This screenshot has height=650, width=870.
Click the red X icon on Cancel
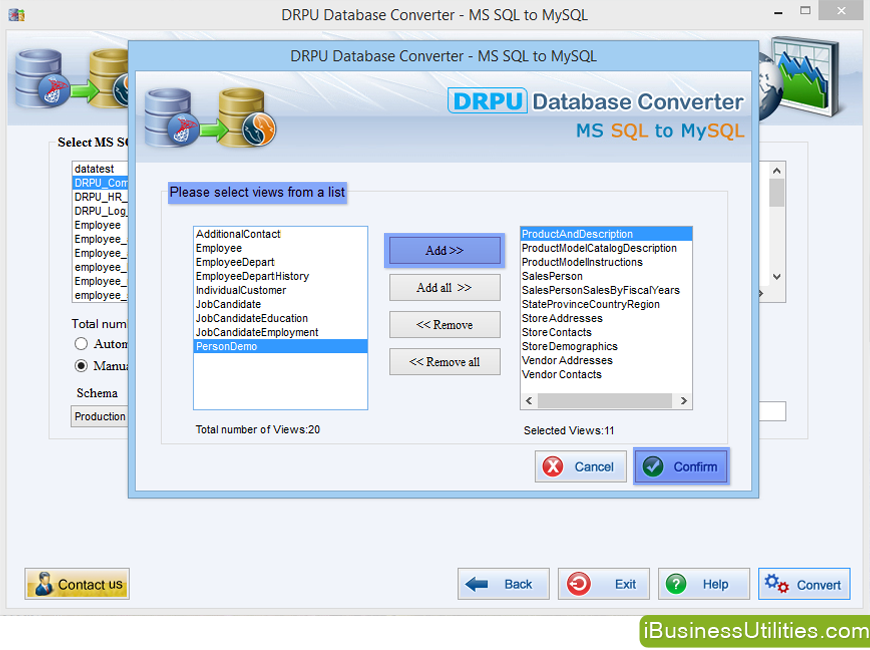tap(553, 467)
